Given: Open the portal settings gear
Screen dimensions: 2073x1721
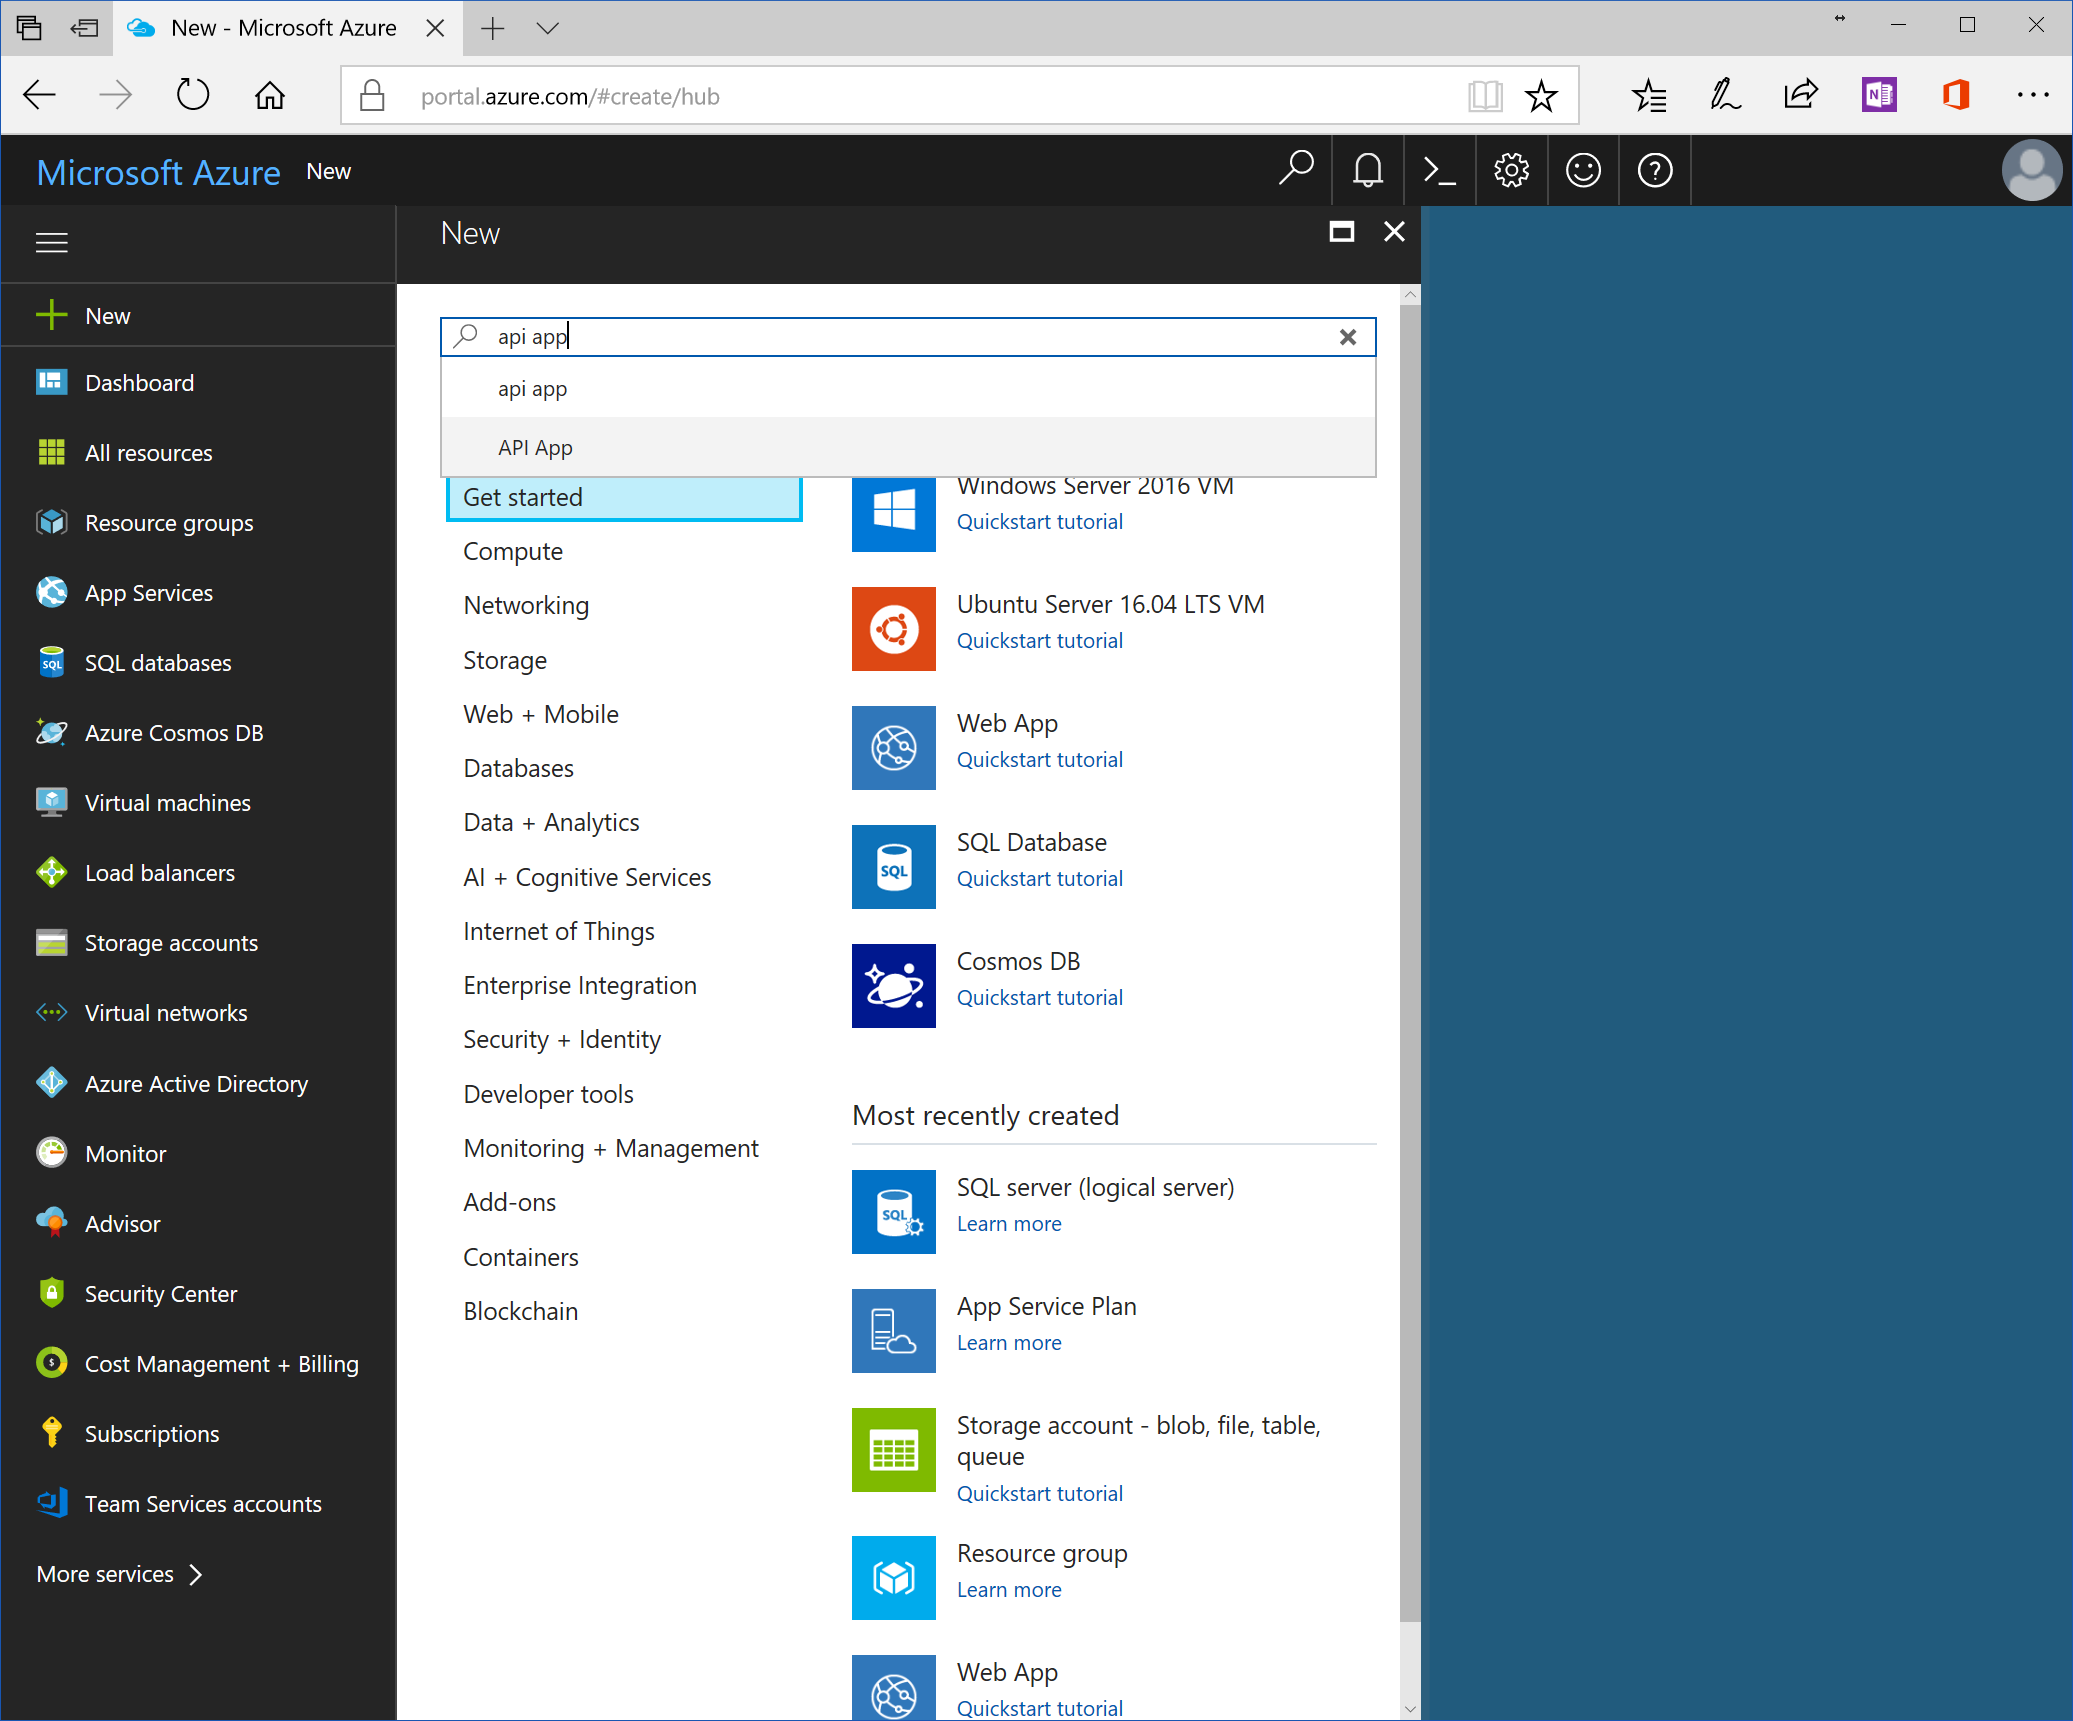Looking at the screenshot, I should (1511, 171).
